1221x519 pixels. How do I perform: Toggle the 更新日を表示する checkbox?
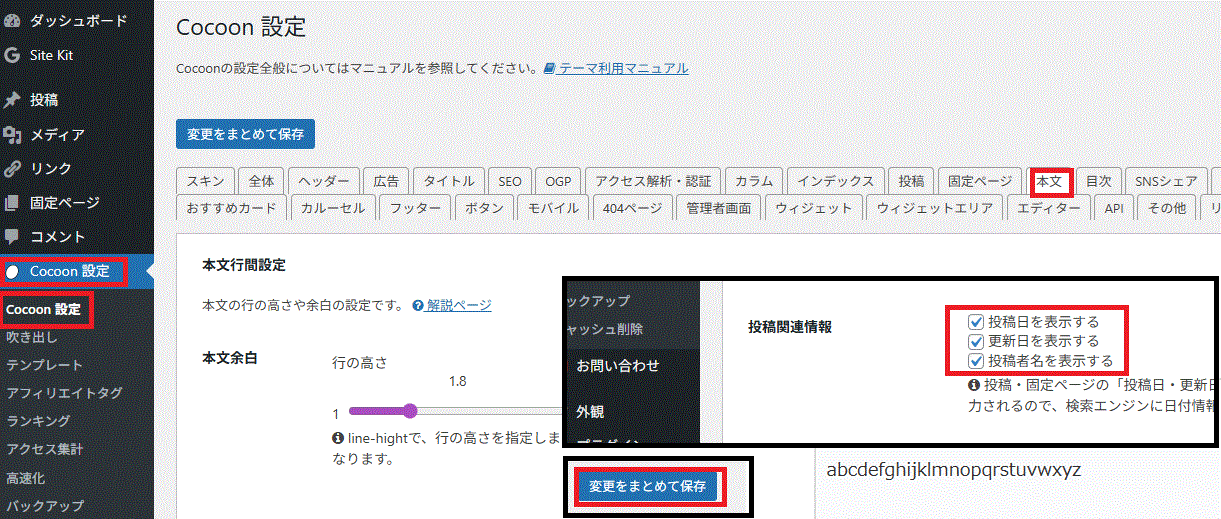[x=976, y=342]
